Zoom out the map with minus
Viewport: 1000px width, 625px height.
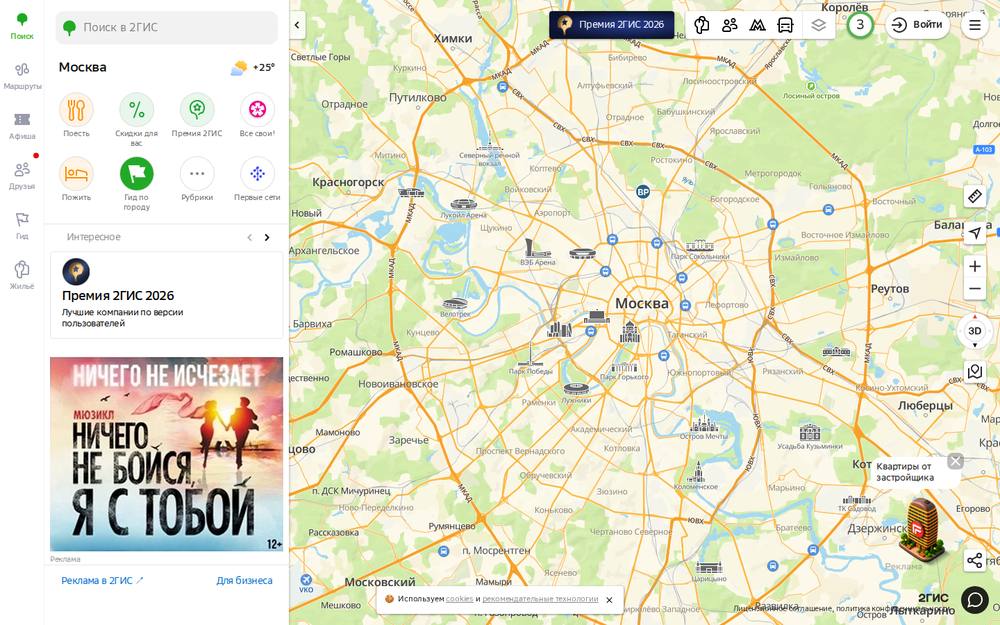974,289
